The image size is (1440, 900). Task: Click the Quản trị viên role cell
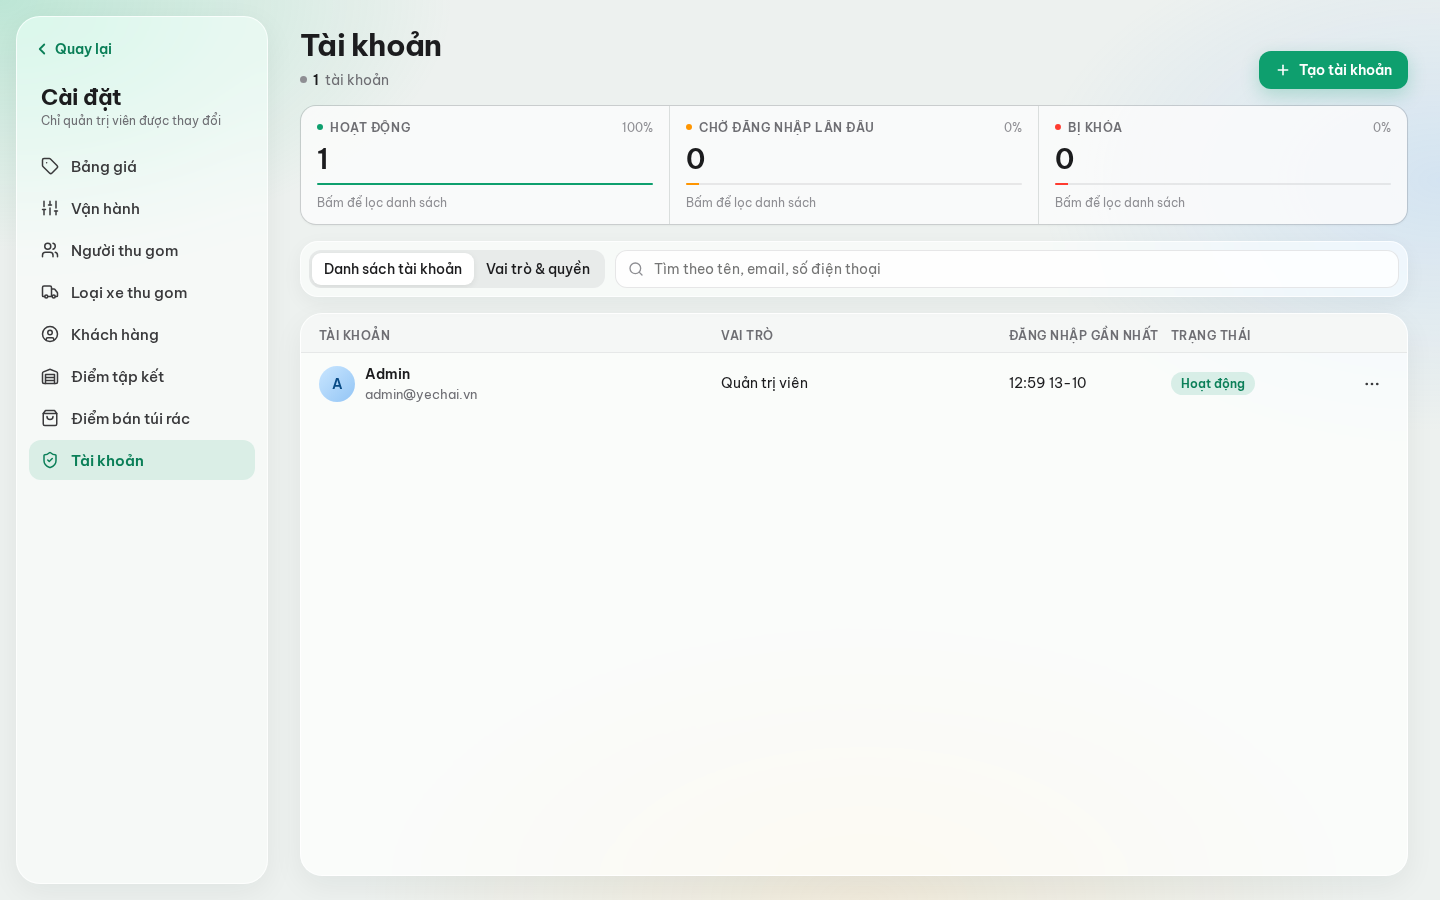(x=764, y=383)
